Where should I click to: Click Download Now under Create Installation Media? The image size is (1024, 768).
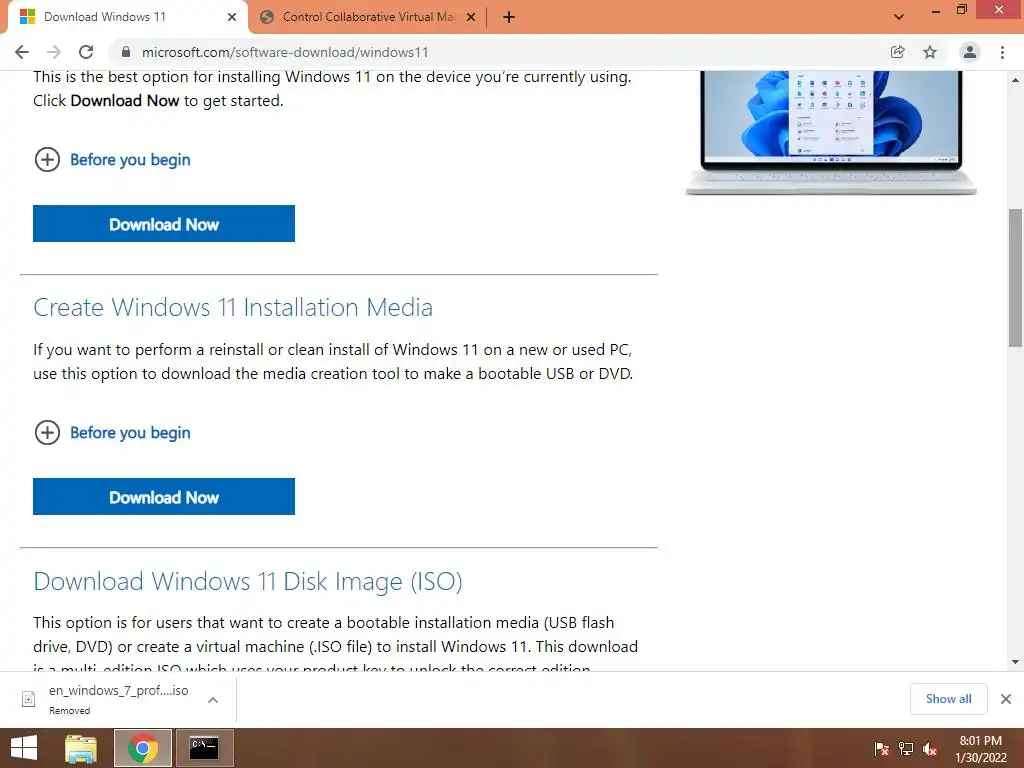[x=164, y=496]
